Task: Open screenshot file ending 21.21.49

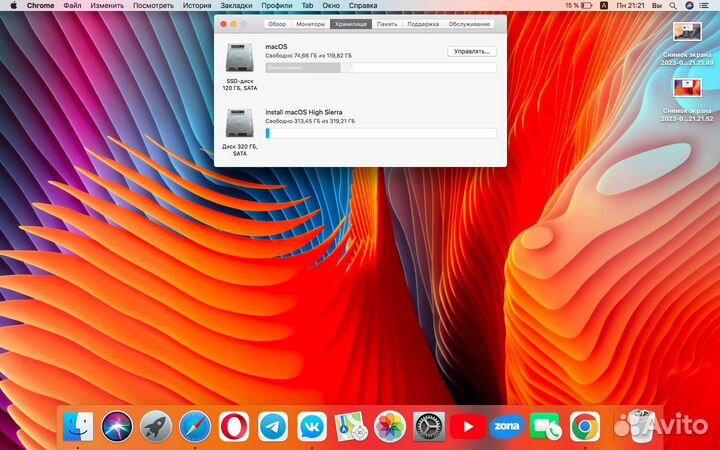Action: click(687, 32)
